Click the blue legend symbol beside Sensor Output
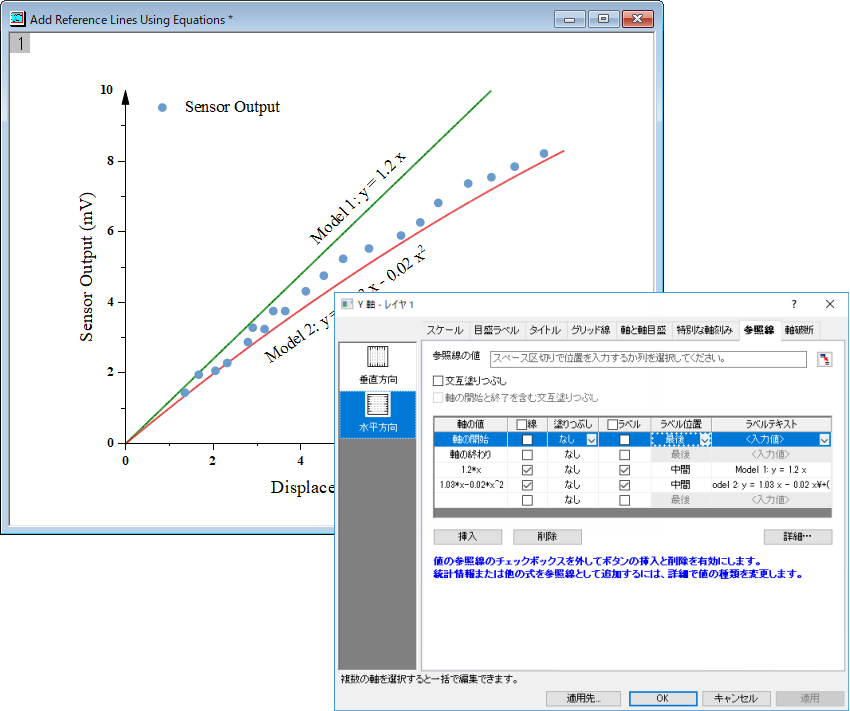Image resolution: width=850 pixels, height=711 pixels. [162, 108]
